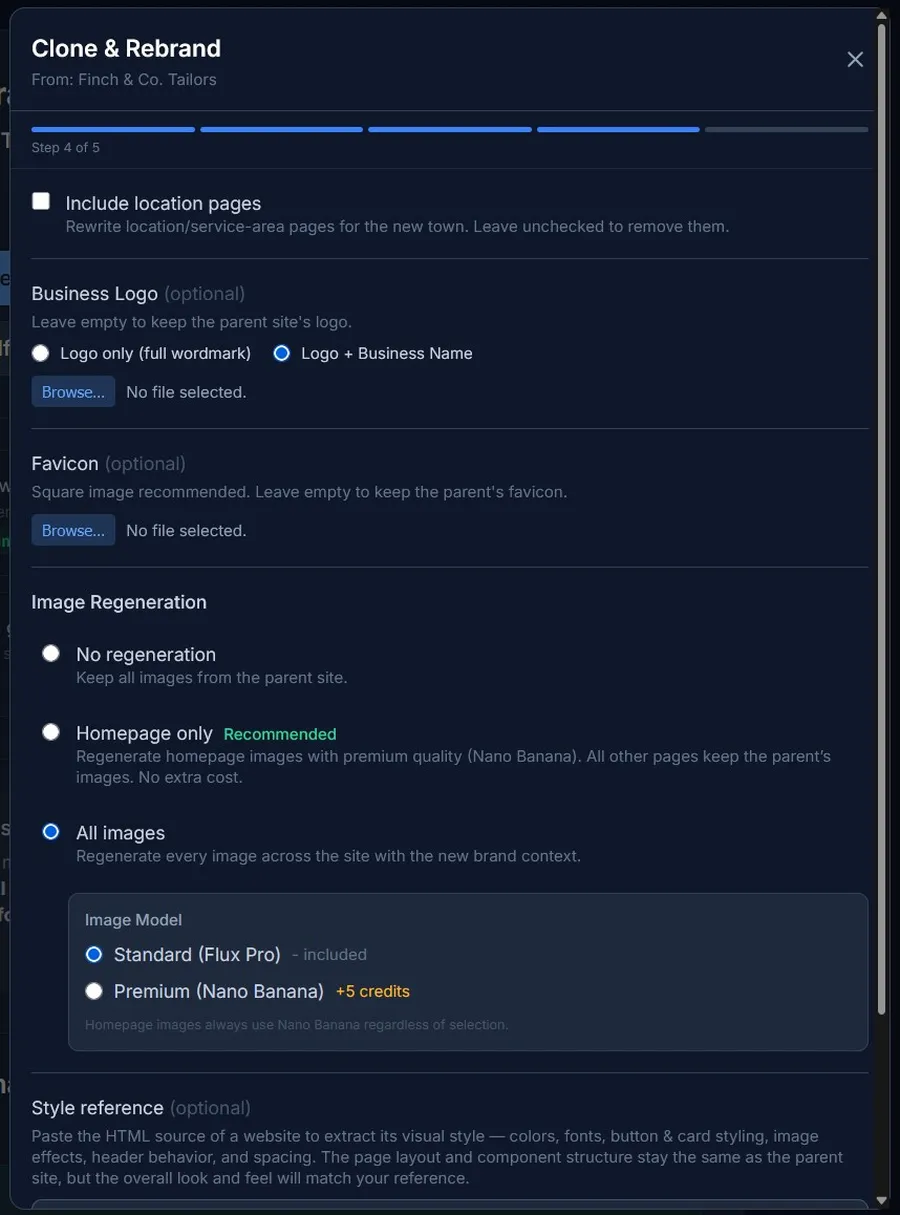
Task: Click the first step progress bar segment
Action: pos(113,129)
